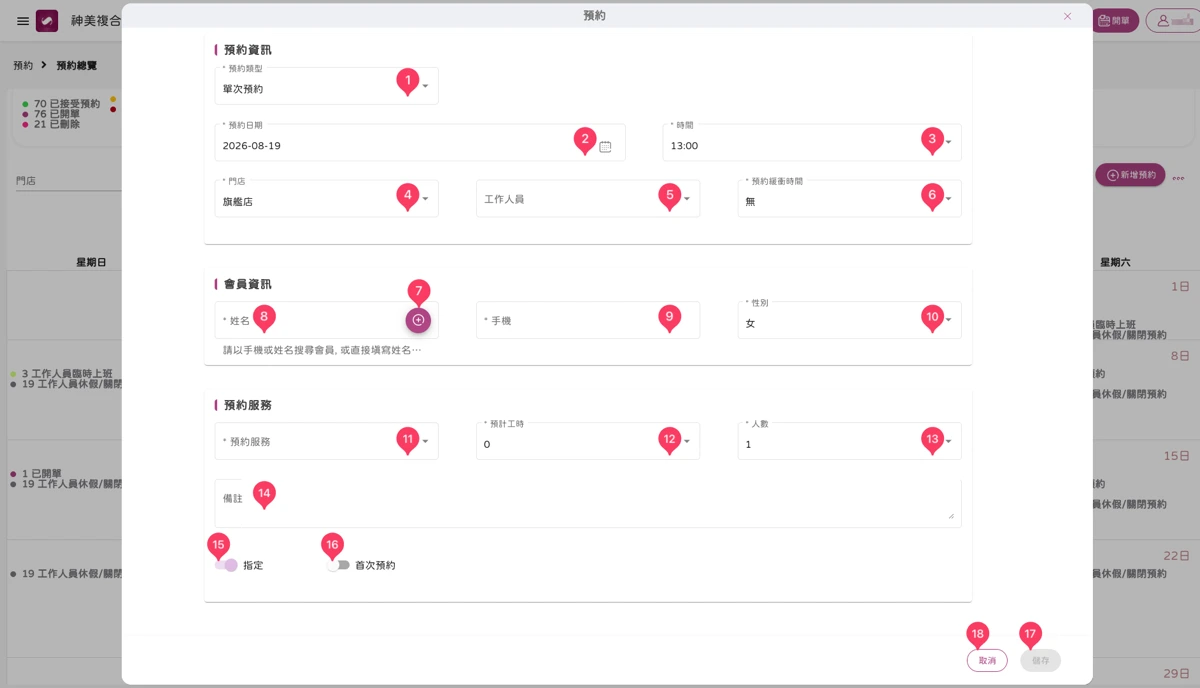The width and height of the screenshot is (1200, 688).
Task: Focus the 手機 input field
Action: tap(588, 321)
